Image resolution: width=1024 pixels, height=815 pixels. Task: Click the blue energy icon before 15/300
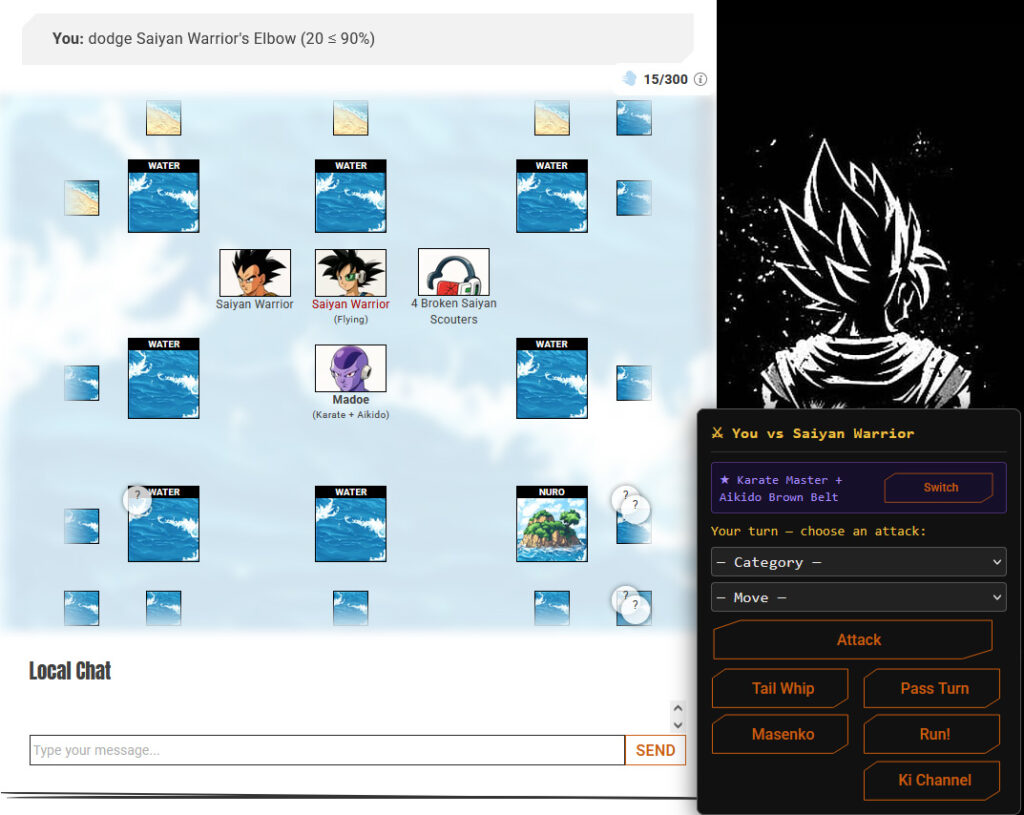pos(630,78)
